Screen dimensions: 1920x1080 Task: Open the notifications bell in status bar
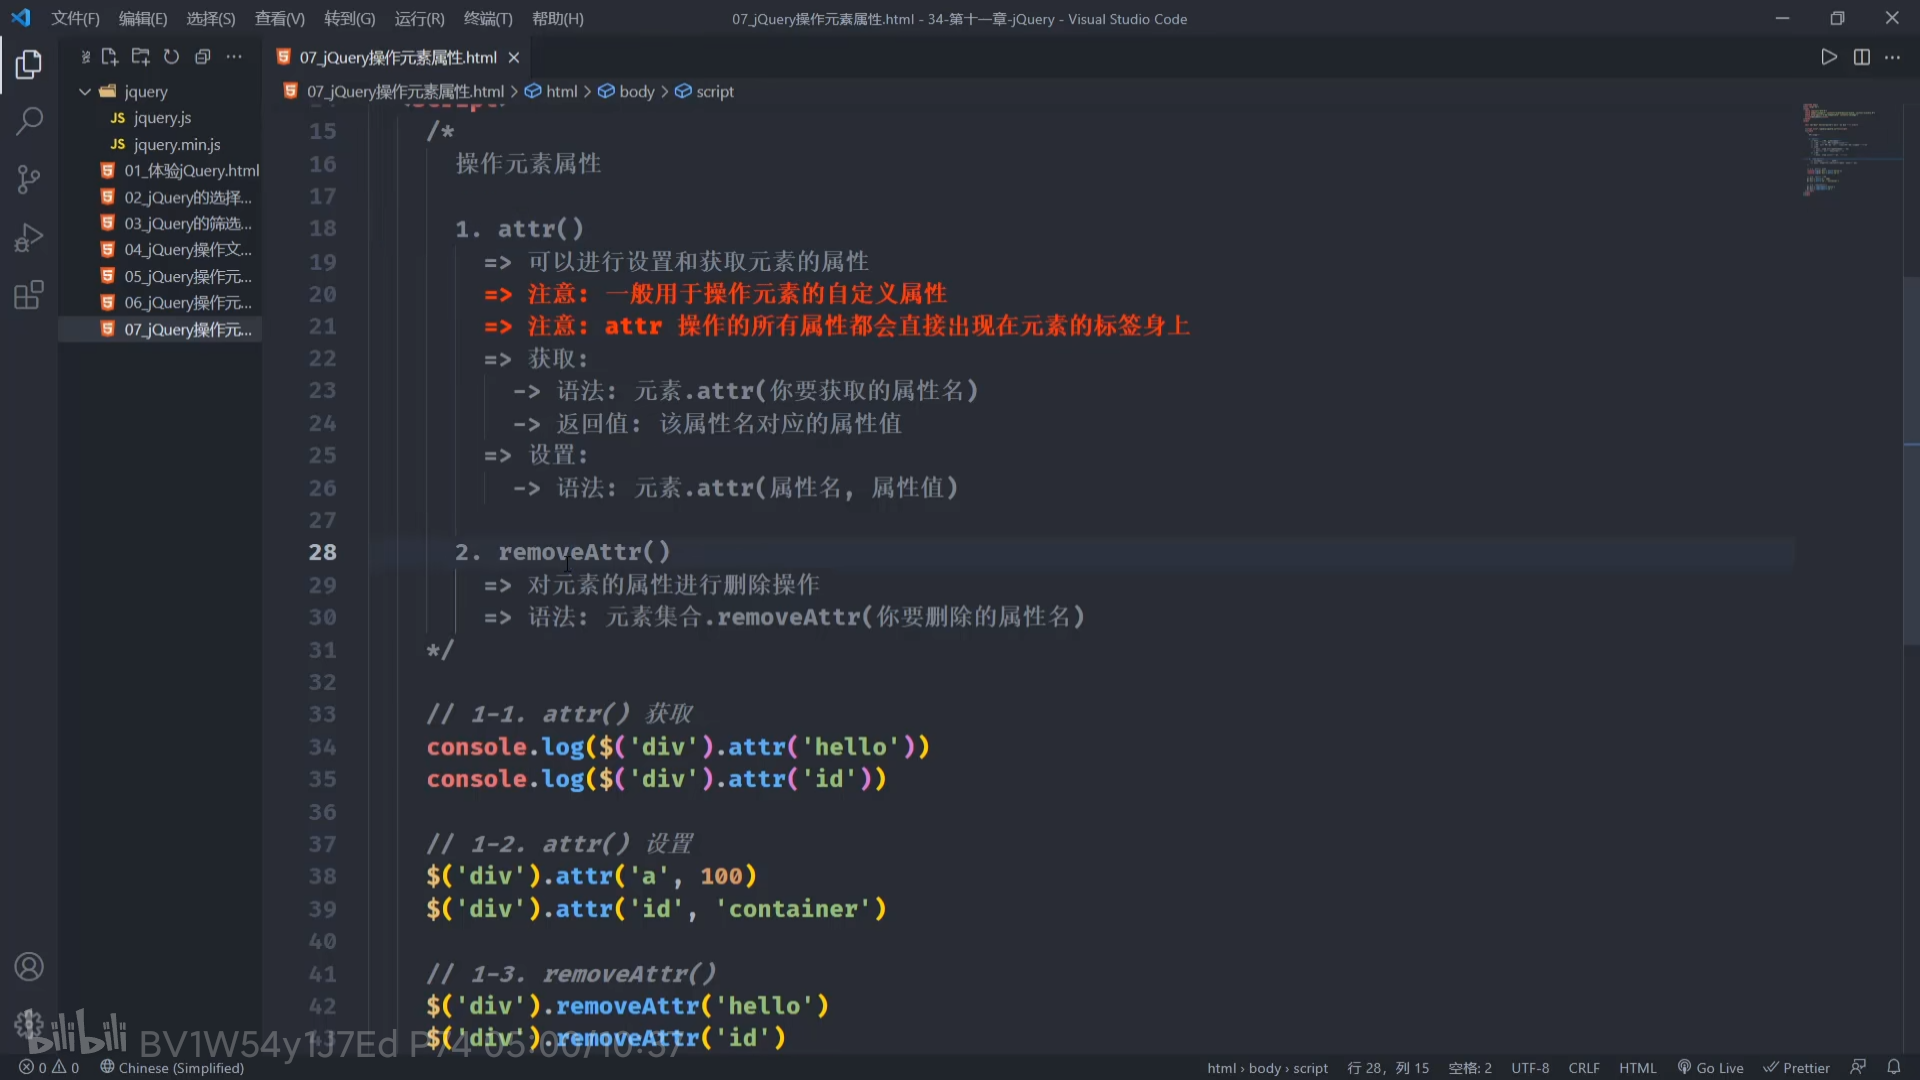(1893, 1067)
